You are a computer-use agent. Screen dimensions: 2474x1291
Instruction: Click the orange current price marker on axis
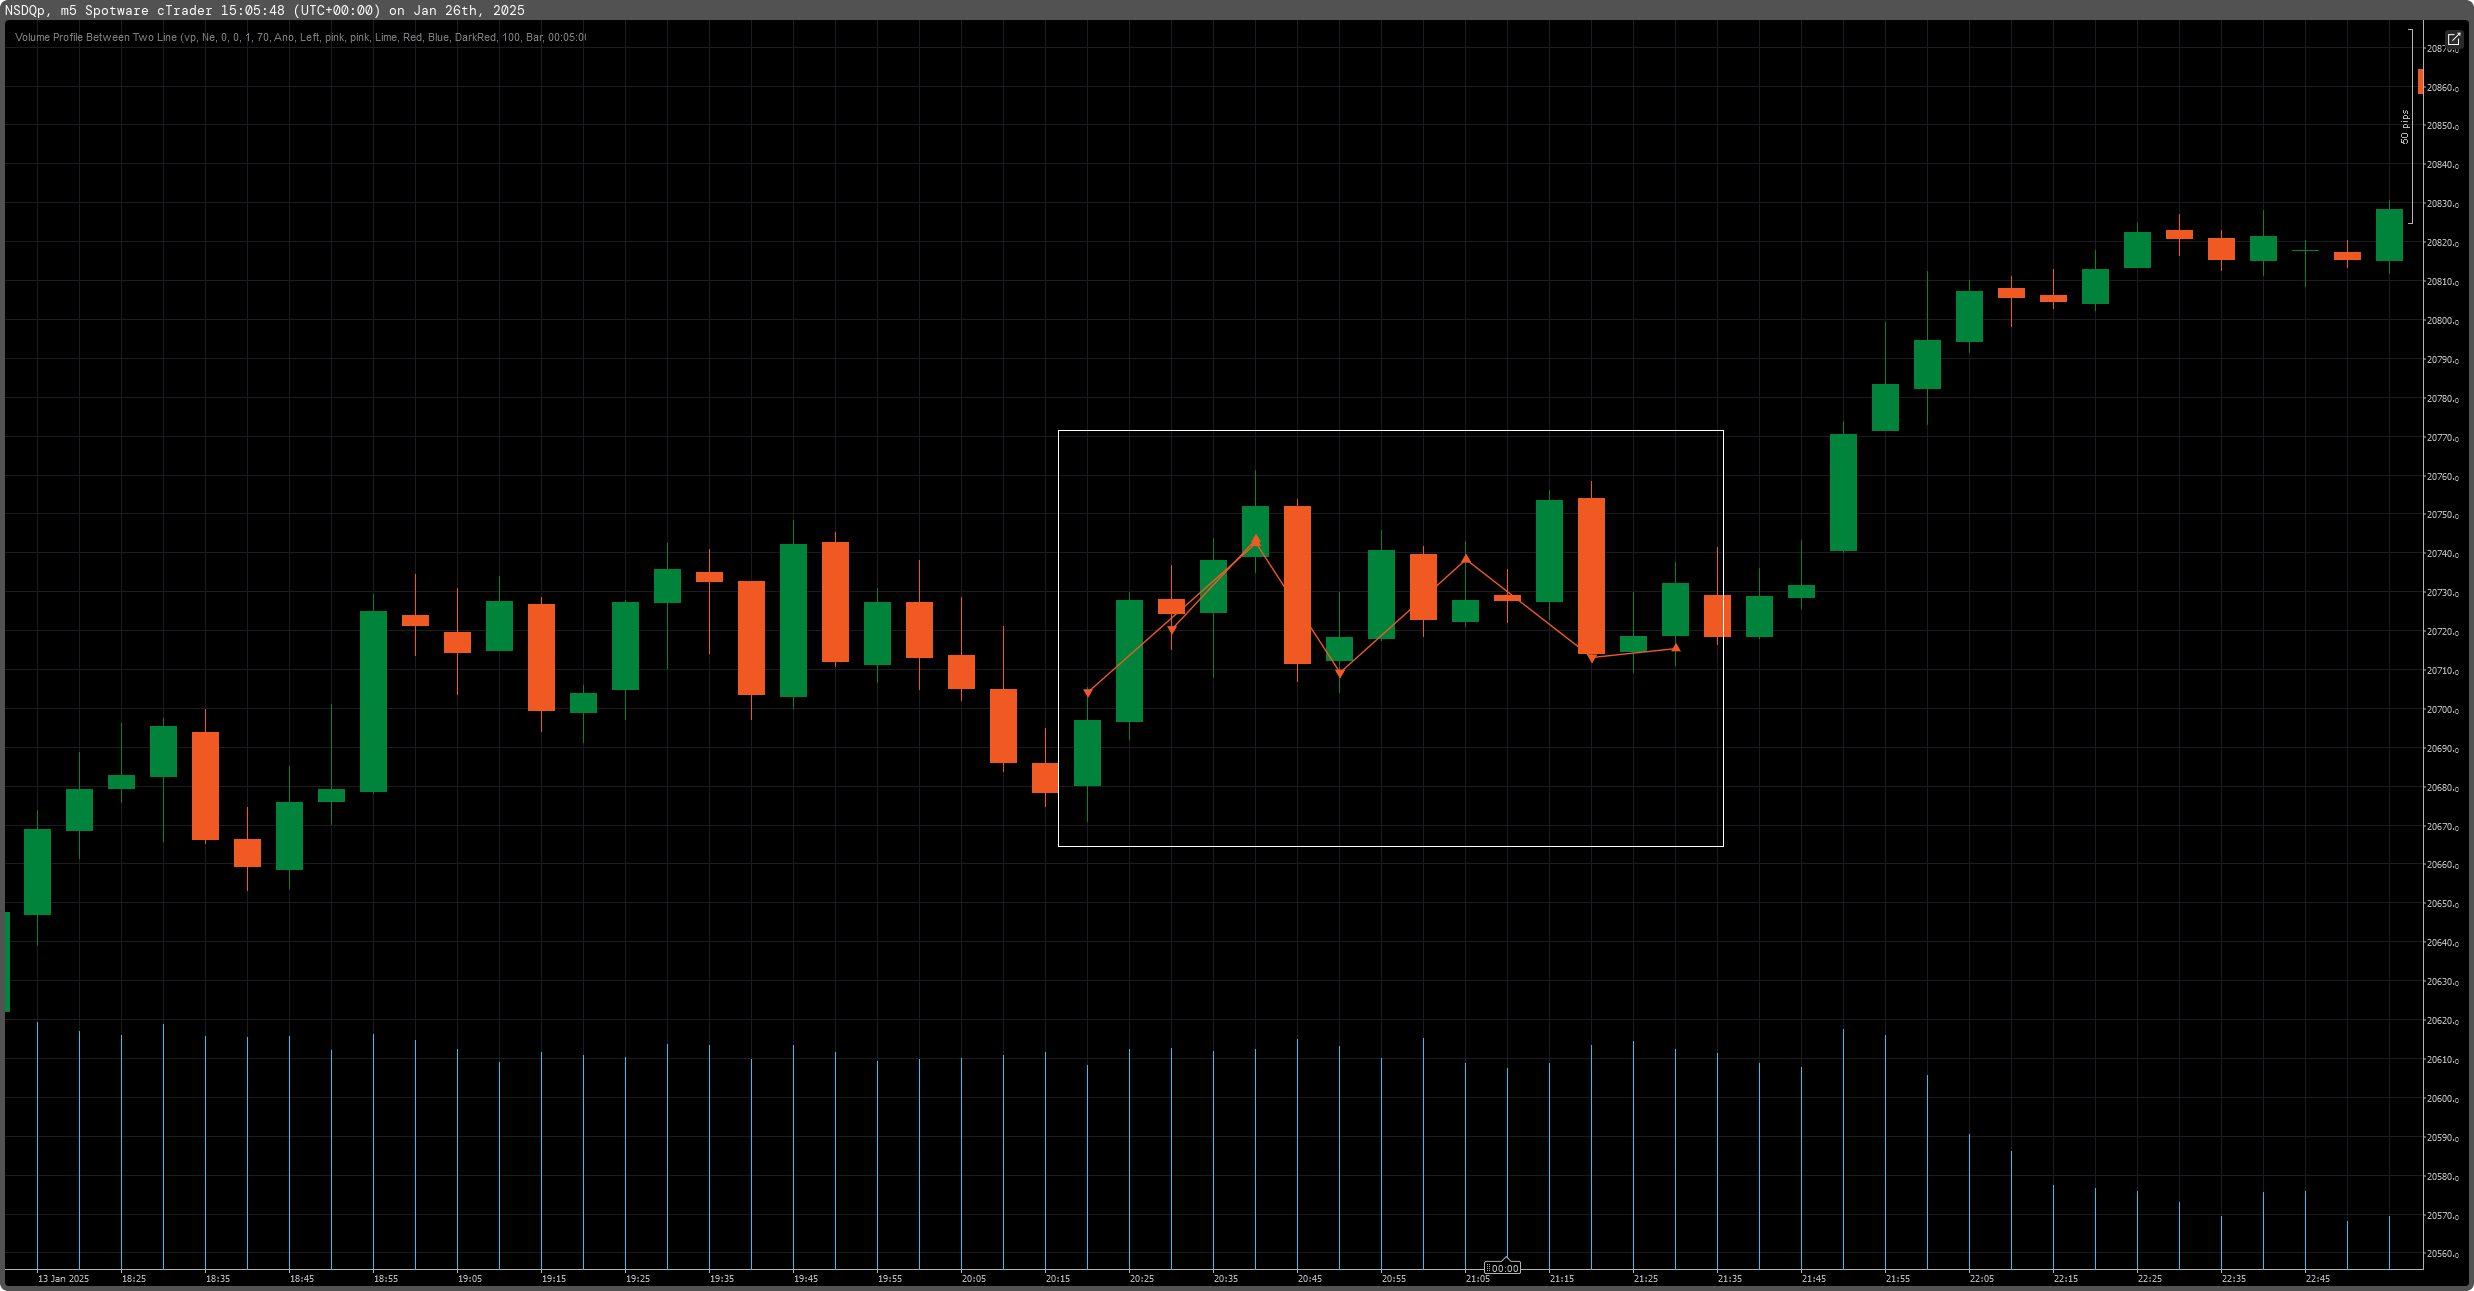(x=2420, y=81)
